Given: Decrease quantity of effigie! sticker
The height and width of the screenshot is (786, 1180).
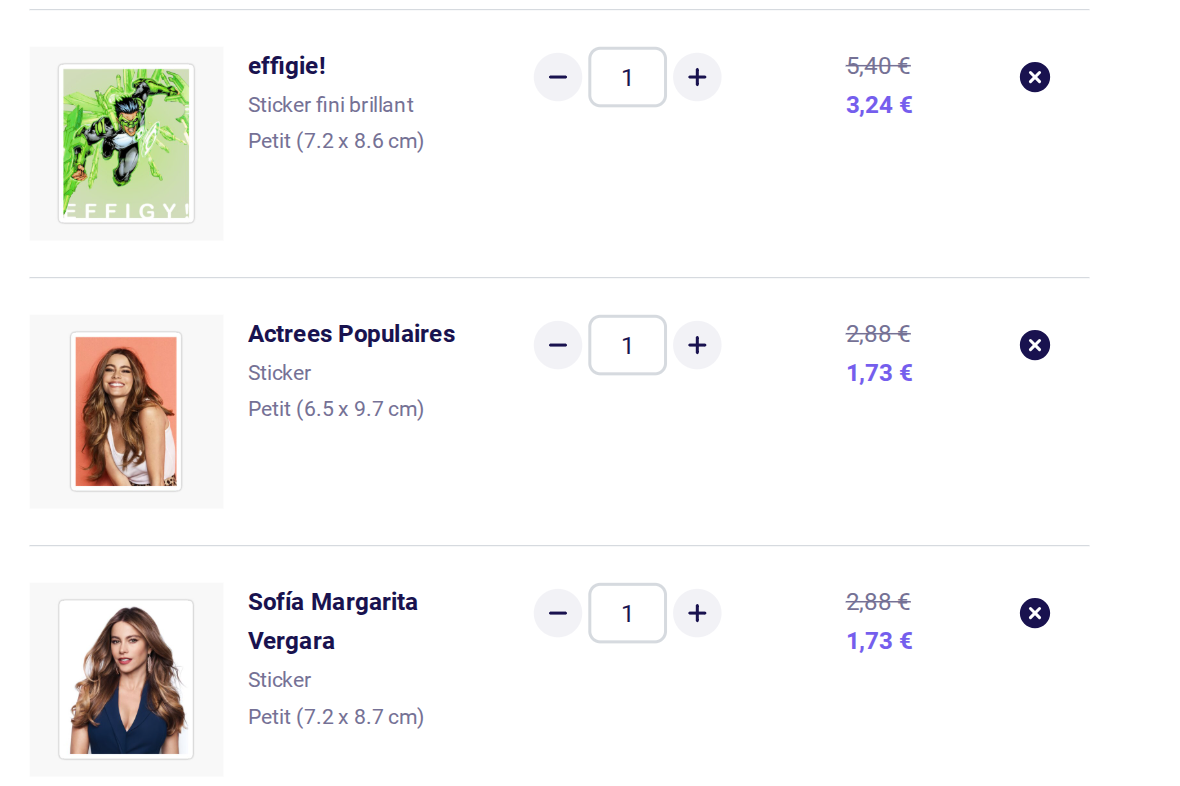Looking at the screenshot, I should [558, 77].
